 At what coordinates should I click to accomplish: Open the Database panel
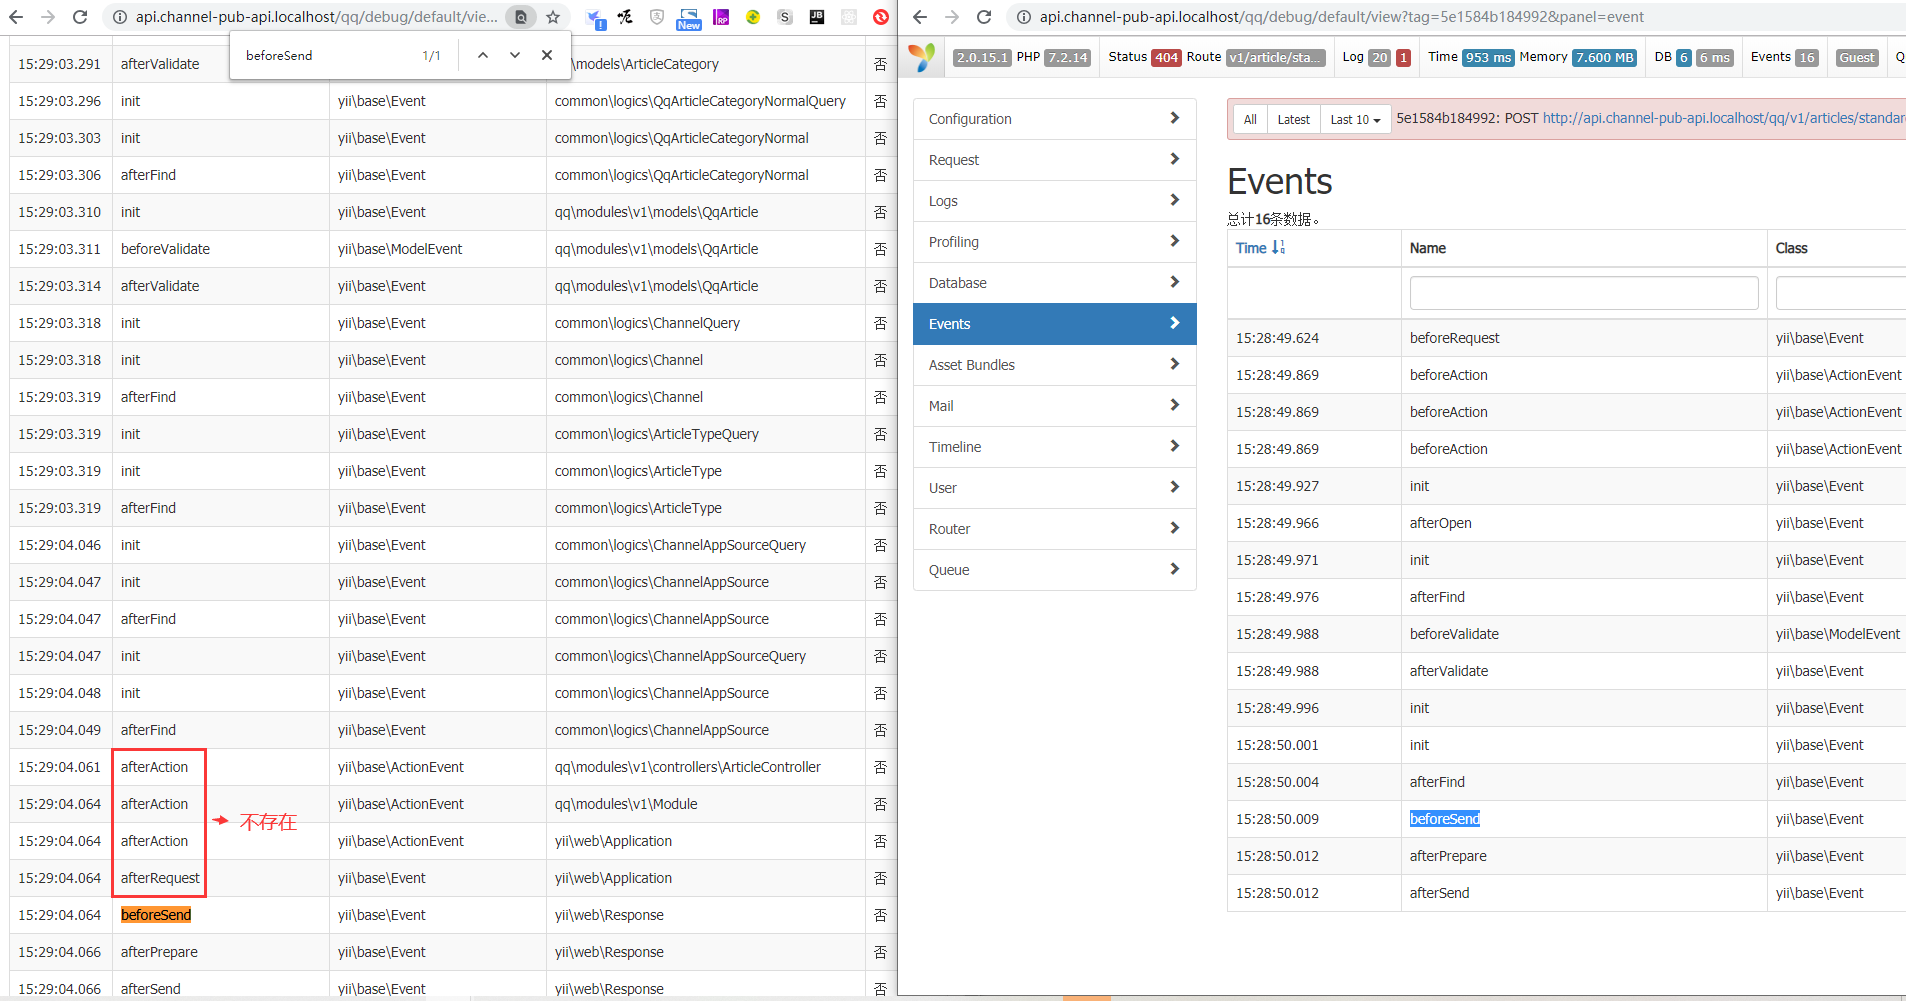pos(1054,283)
